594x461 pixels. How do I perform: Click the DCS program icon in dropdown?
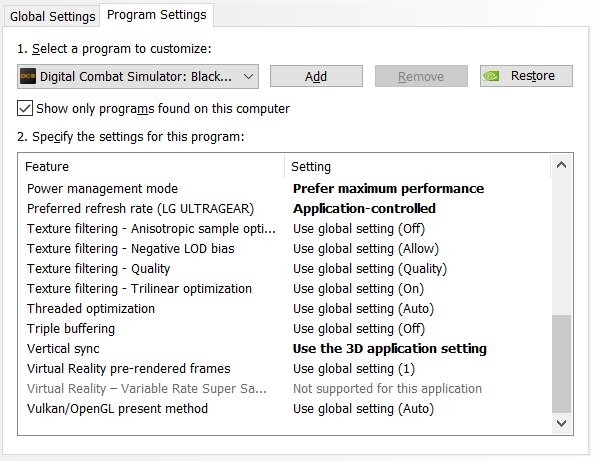pyautogui.click(x=28, y=76)
